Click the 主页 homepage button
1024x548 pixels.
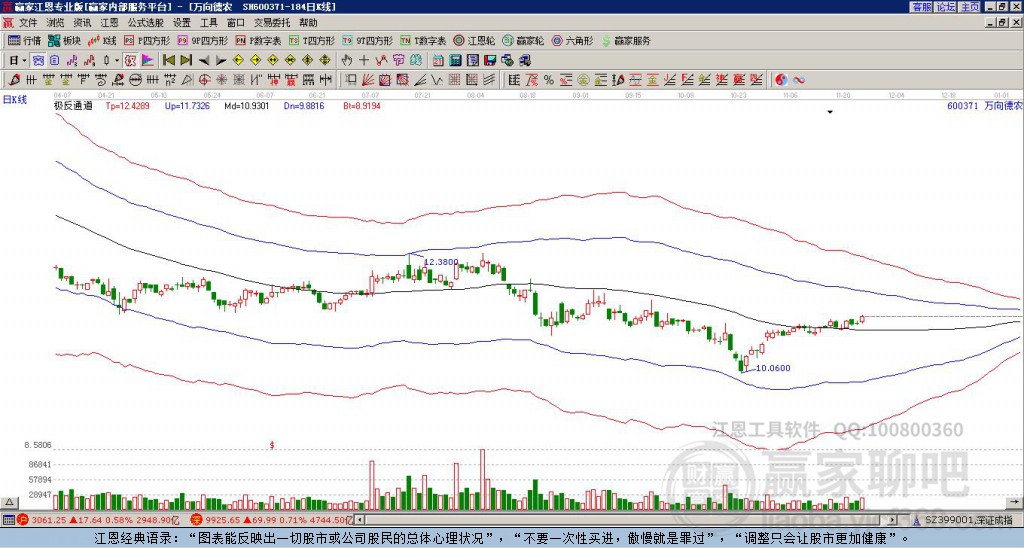point(969,7)
